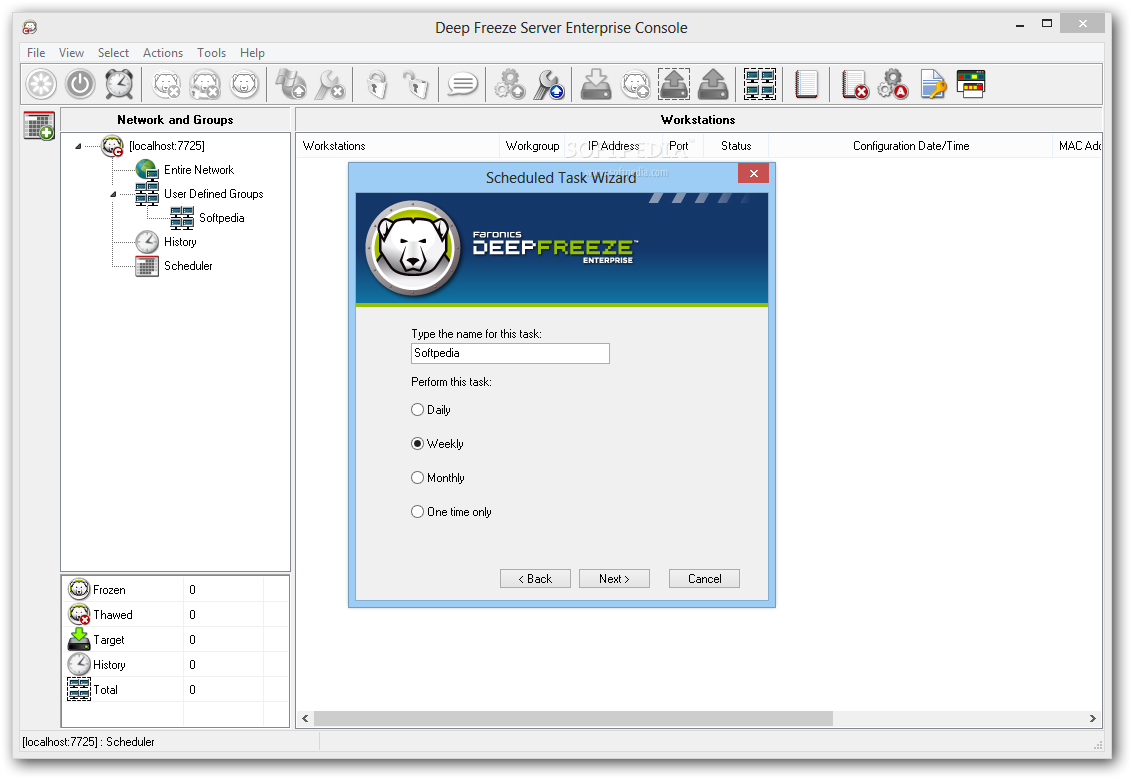
Task: Click the closed padlock toolbar icon
Action: pos(376,84)
